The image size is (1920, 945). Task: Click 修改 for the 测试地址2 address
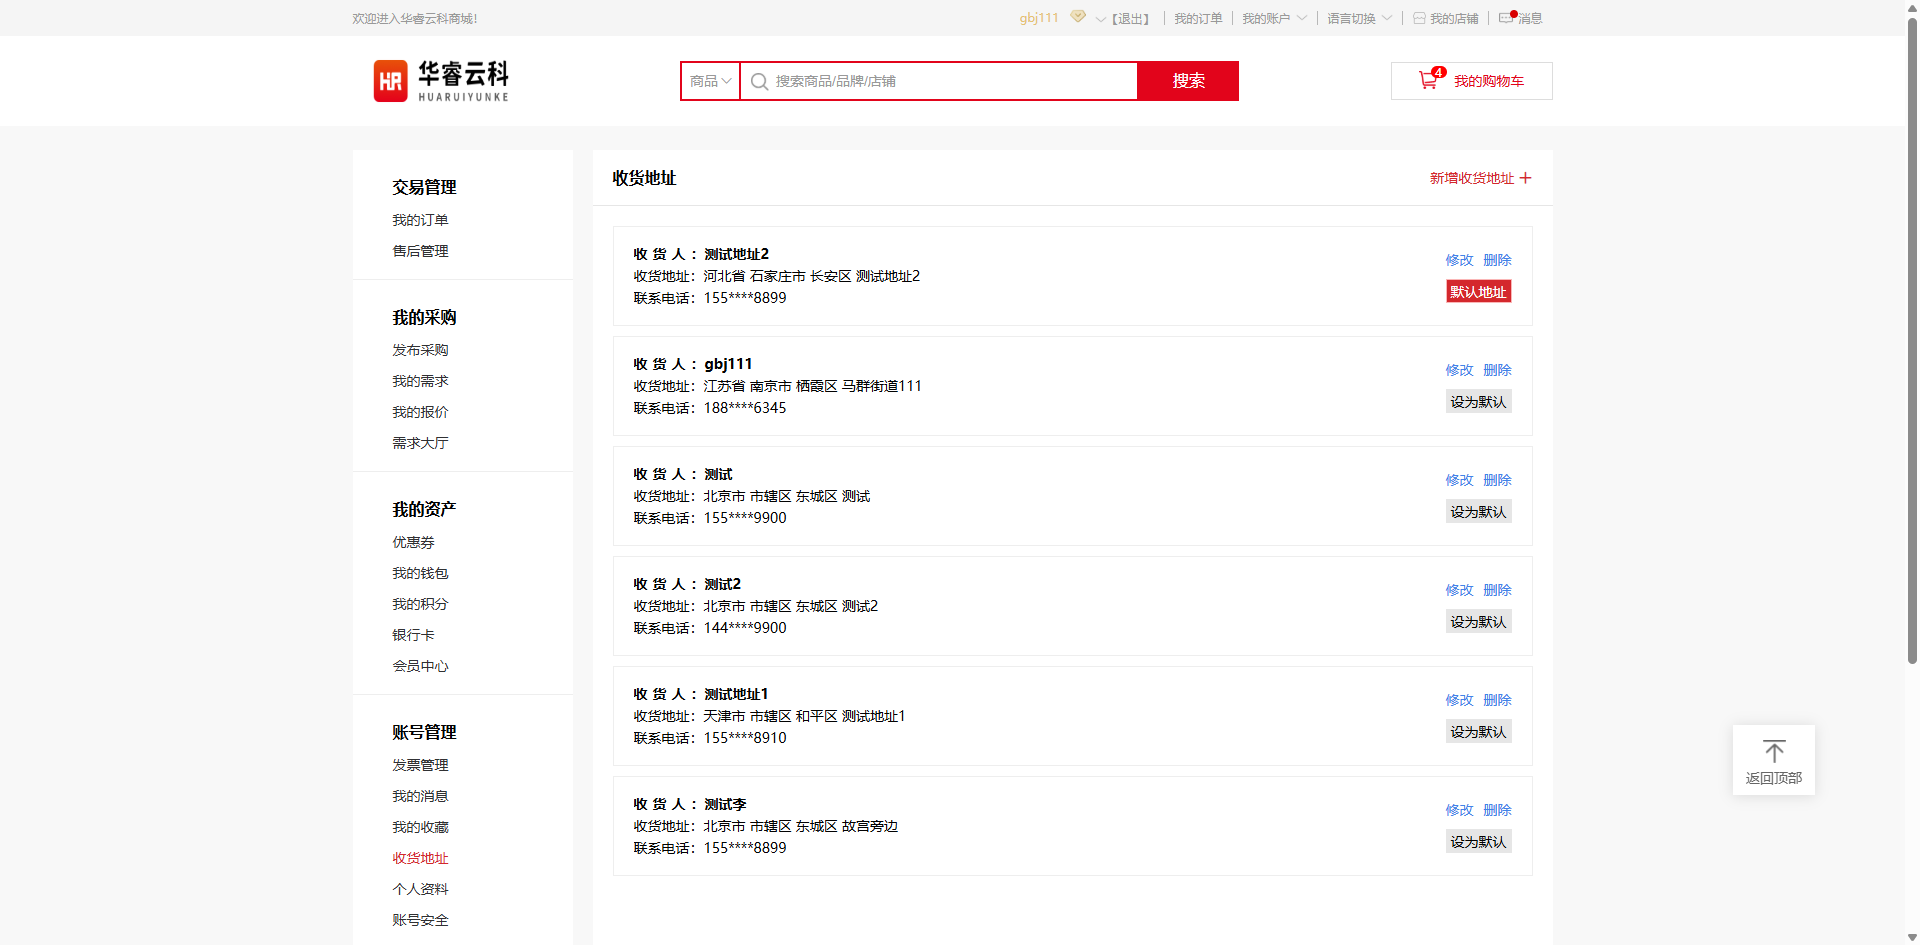[1458, 260]
